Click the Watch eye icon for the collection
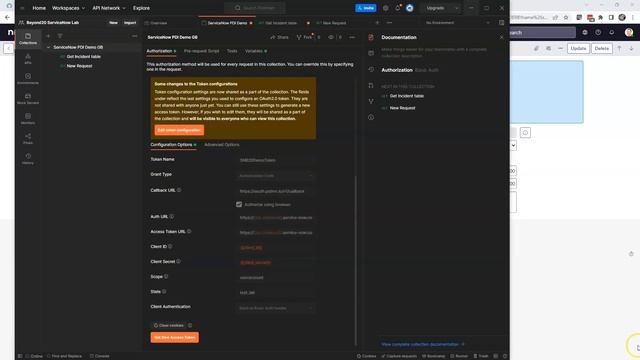The height and width of the screenshot is (360, 640). point(331,37)
